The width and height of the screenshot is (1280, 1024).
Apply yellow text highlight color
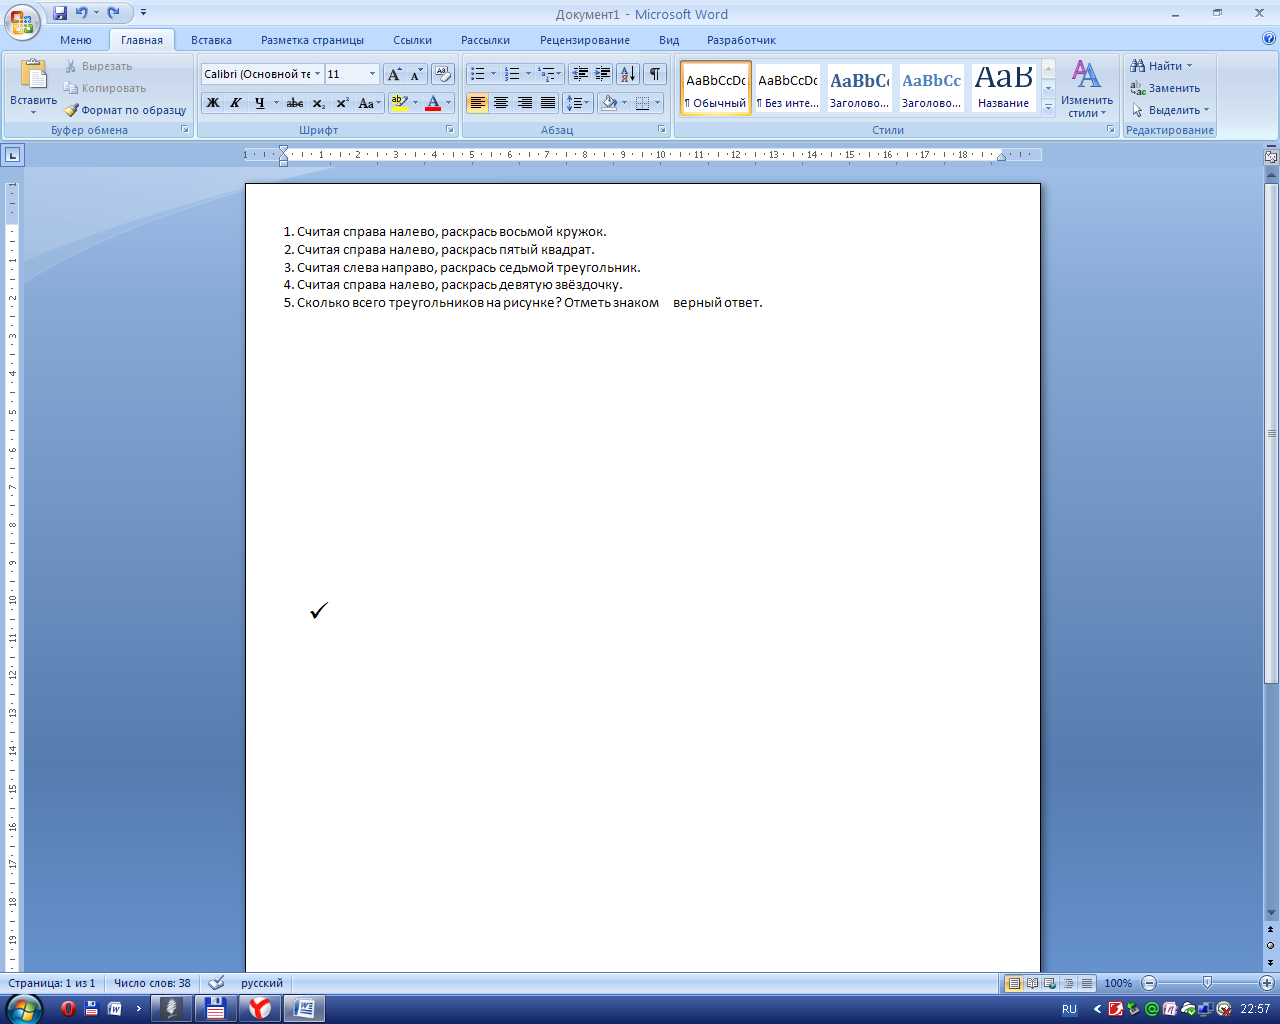(x=399, y=103)
